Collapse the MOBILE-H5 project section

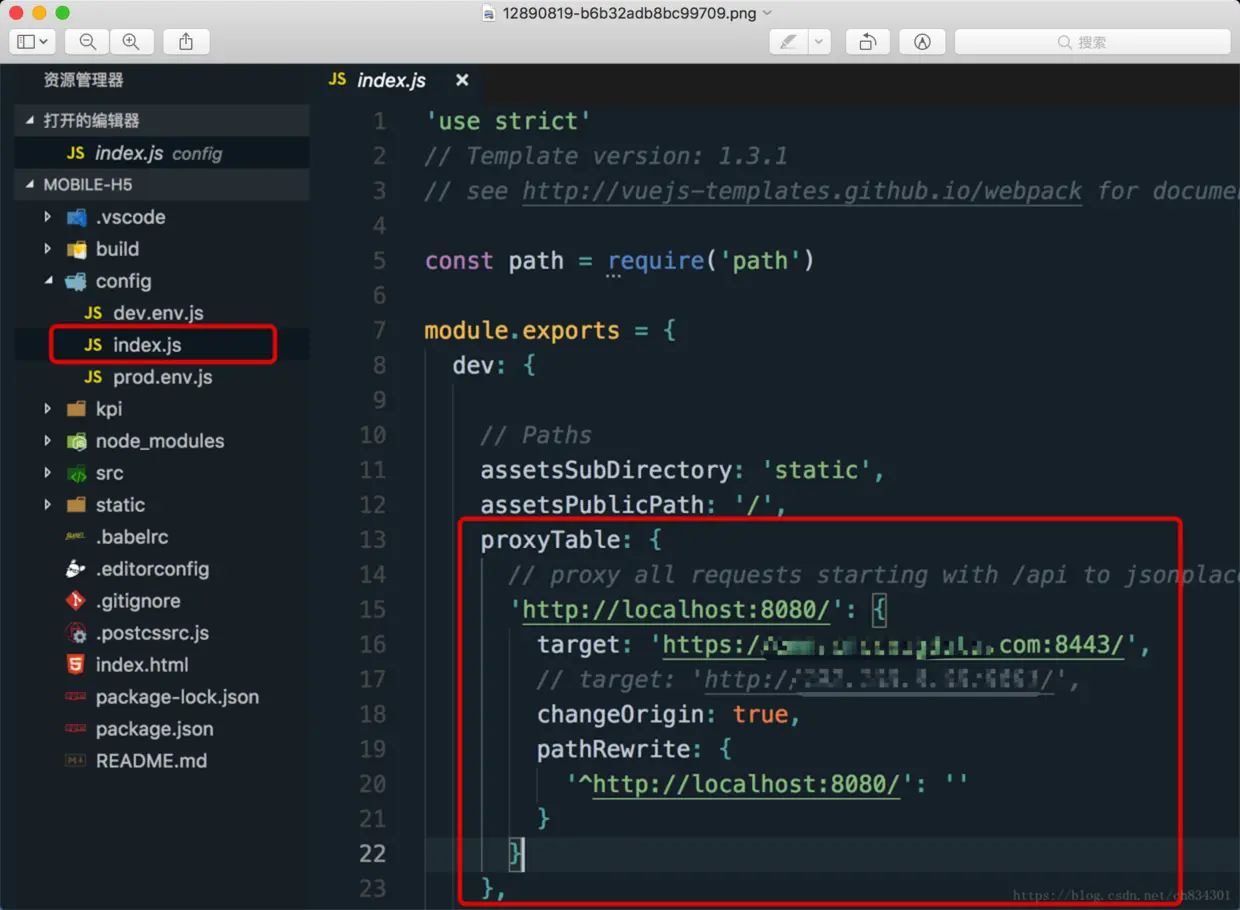pos(162,185)
